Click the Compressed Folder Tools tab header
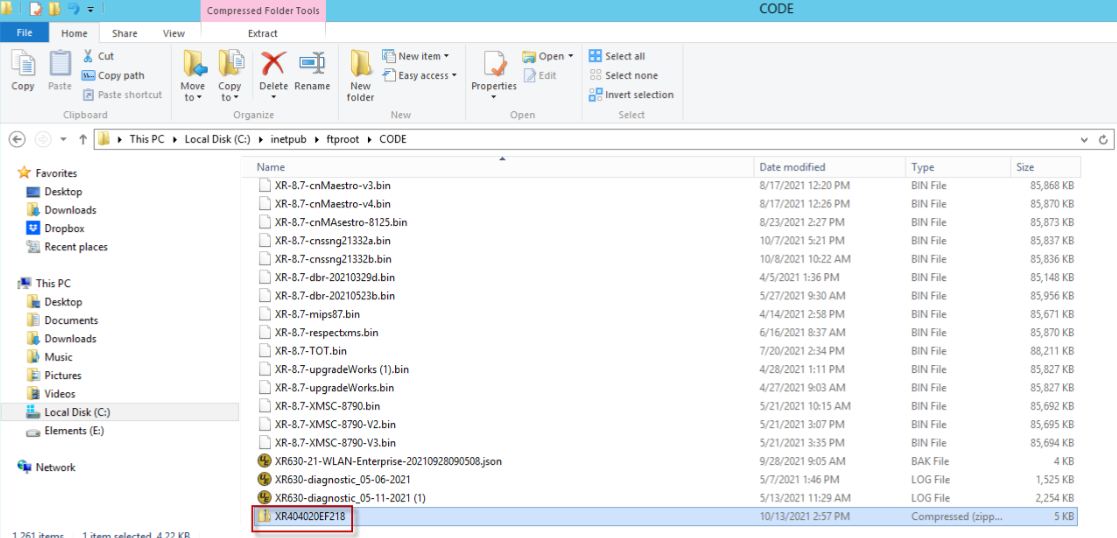1117x538 pixels. tap(263, 10)
